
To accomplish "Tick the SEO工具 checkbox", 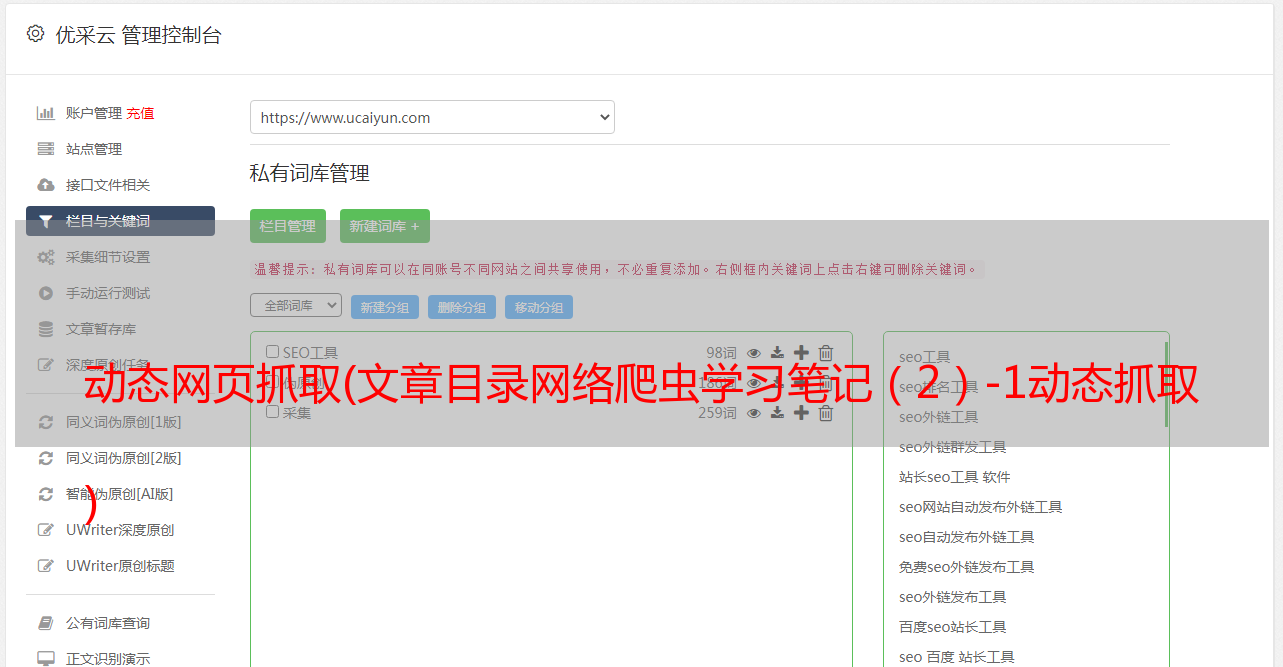I will point(273,352).
